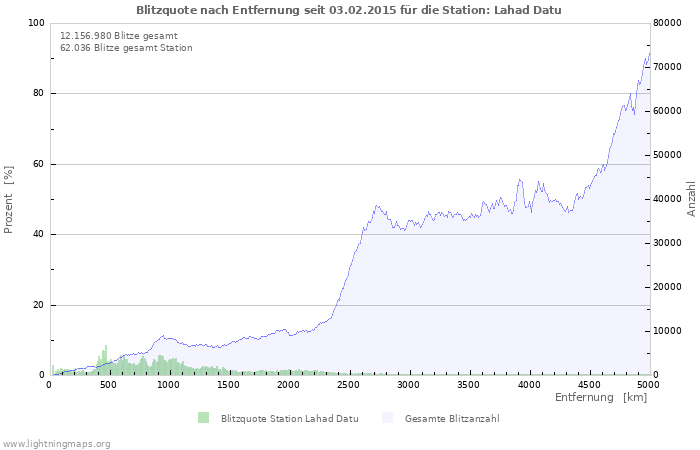
Task: Click the 'Entfernung [km]' x-axis label
Action: pos(601,398)
